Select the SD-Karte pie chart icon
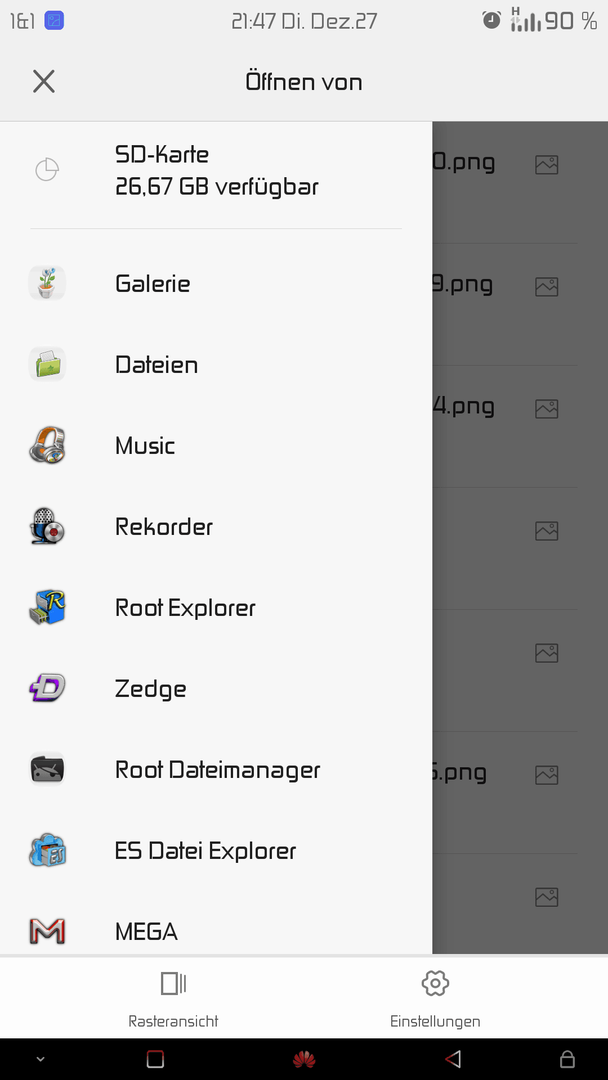 47,169
